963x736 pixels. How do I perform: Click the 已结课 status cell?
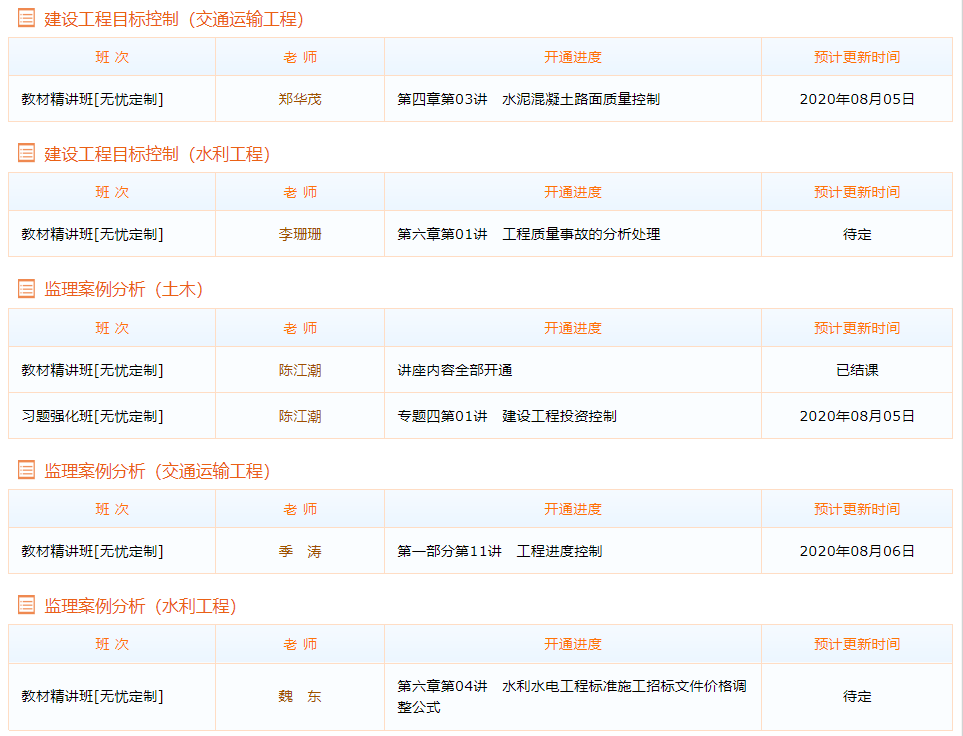tap(857, 370)
